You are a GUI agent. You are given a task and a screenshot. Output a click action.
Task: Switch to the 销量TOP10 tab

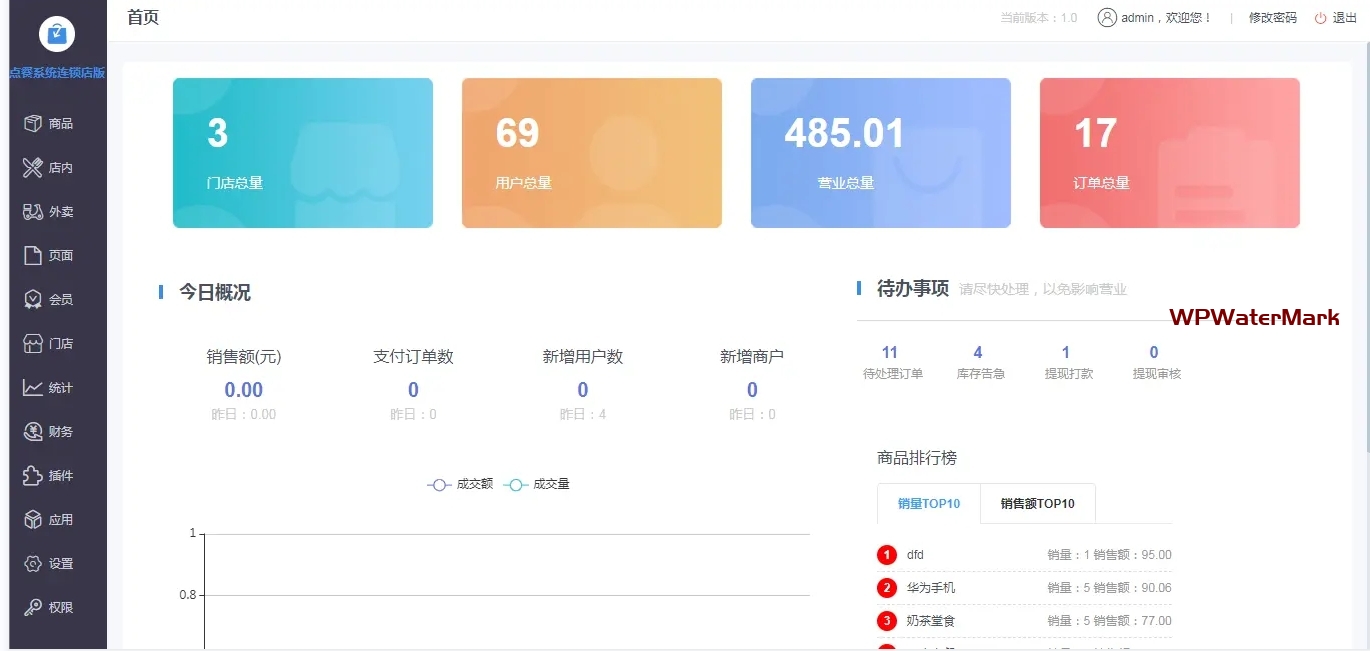(928, 504)
